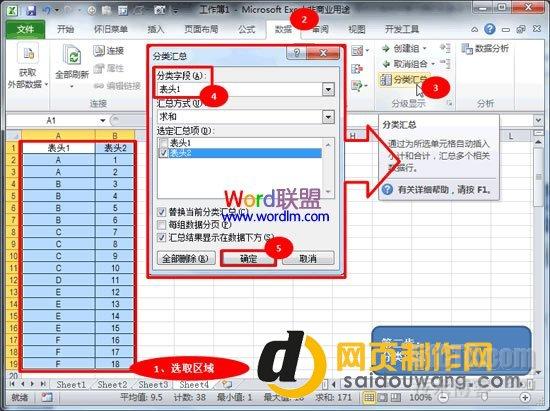Click the Undo arrow icon
The image size is (550, 411).
[x=47, y=10]
